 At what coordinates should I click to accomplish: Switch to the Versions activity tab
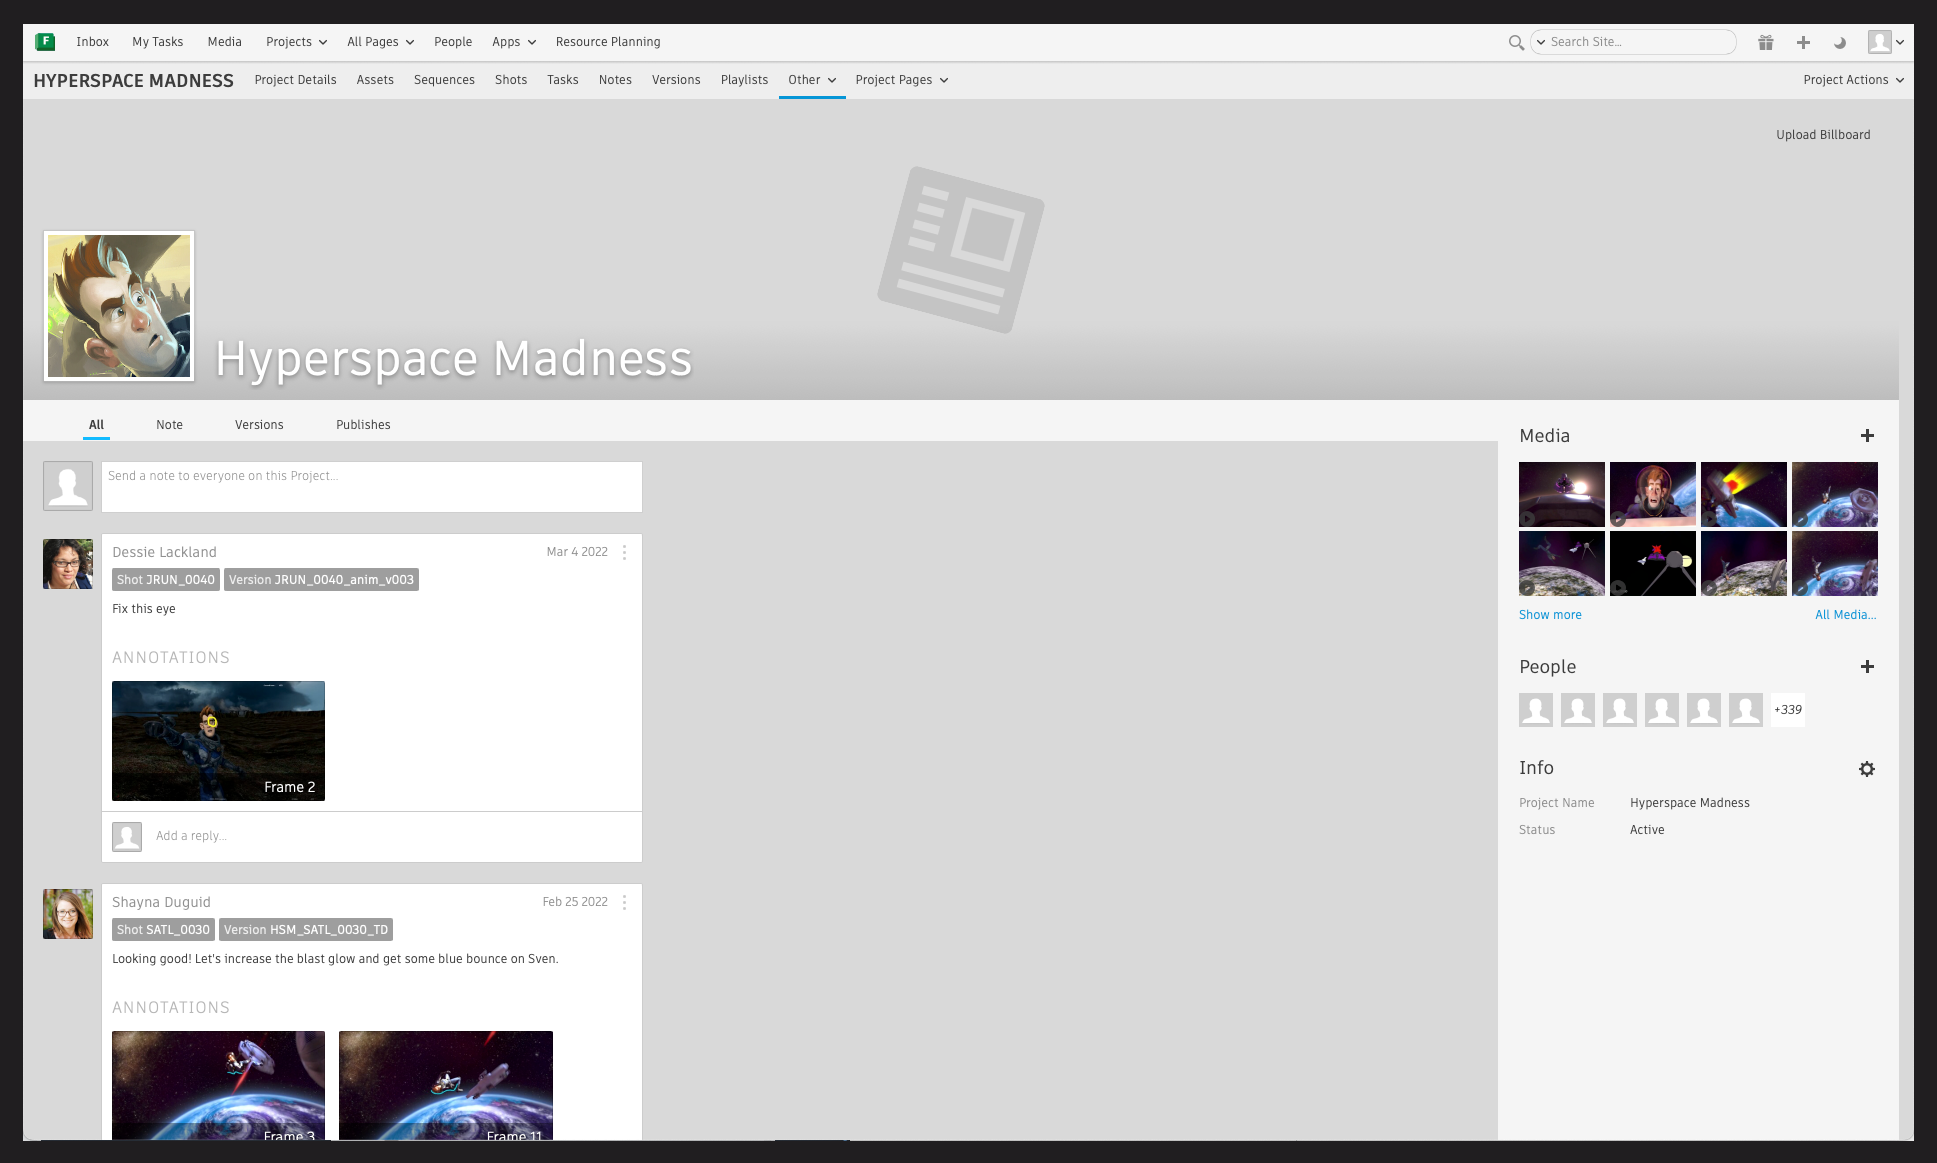tap(259, 425)
